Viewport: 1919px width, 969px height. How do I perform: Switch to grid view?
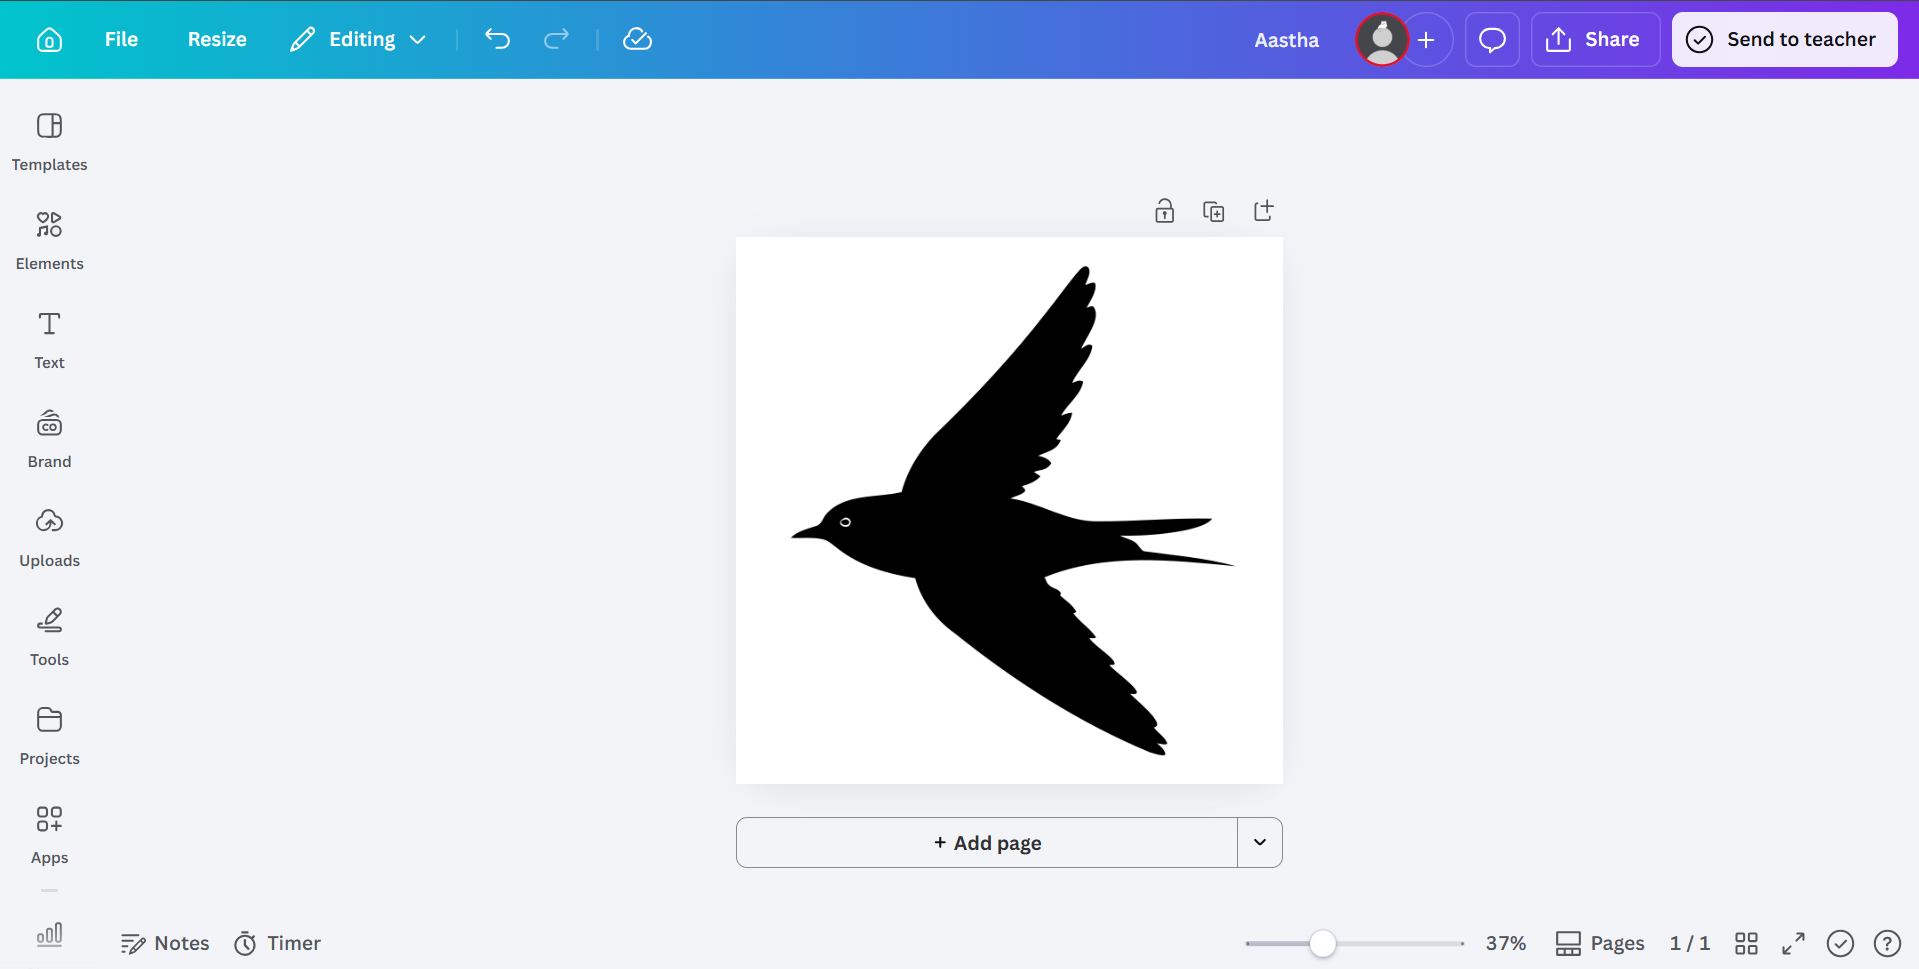[1746, 943]
